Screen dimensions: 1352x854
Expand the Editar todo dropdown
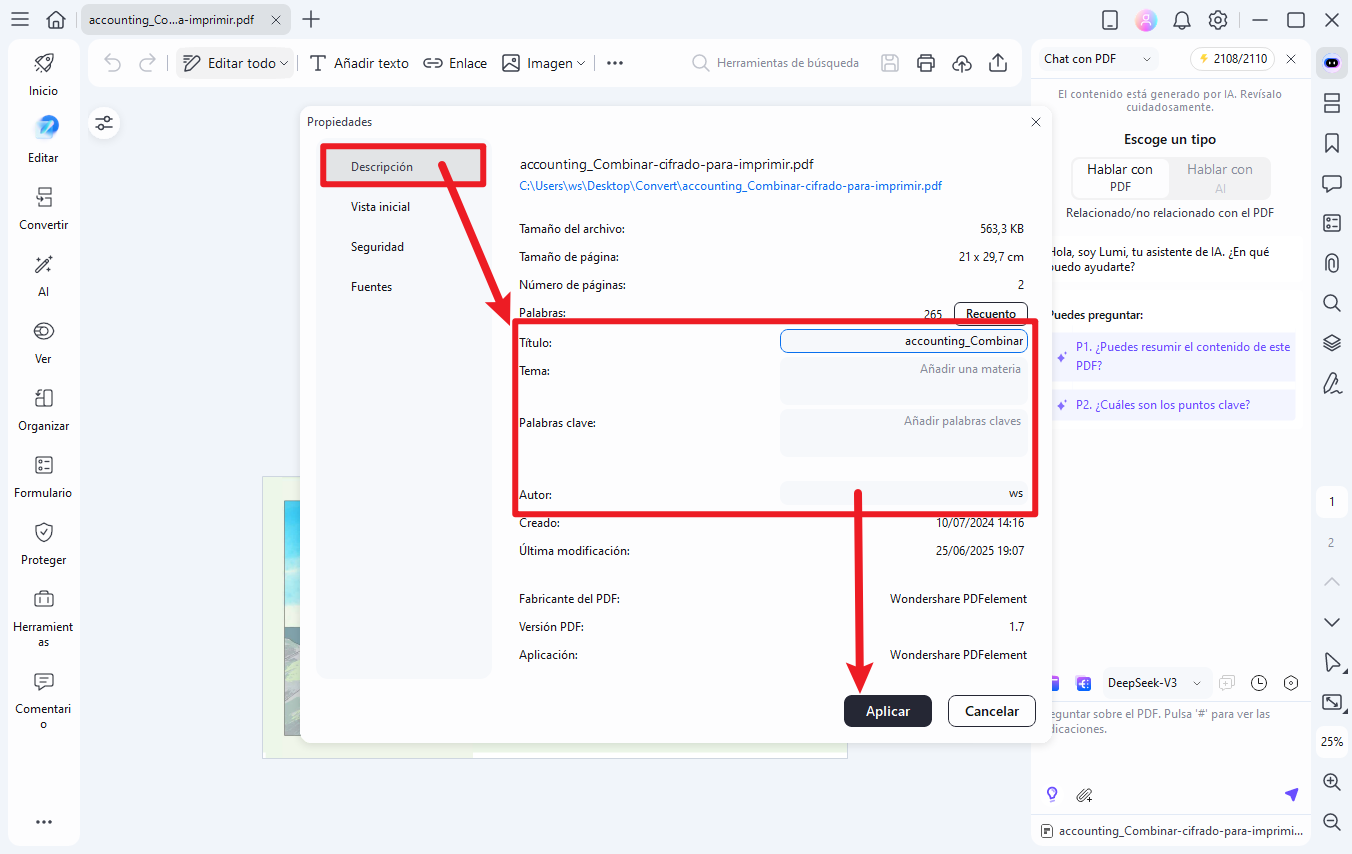pos(236,63)
